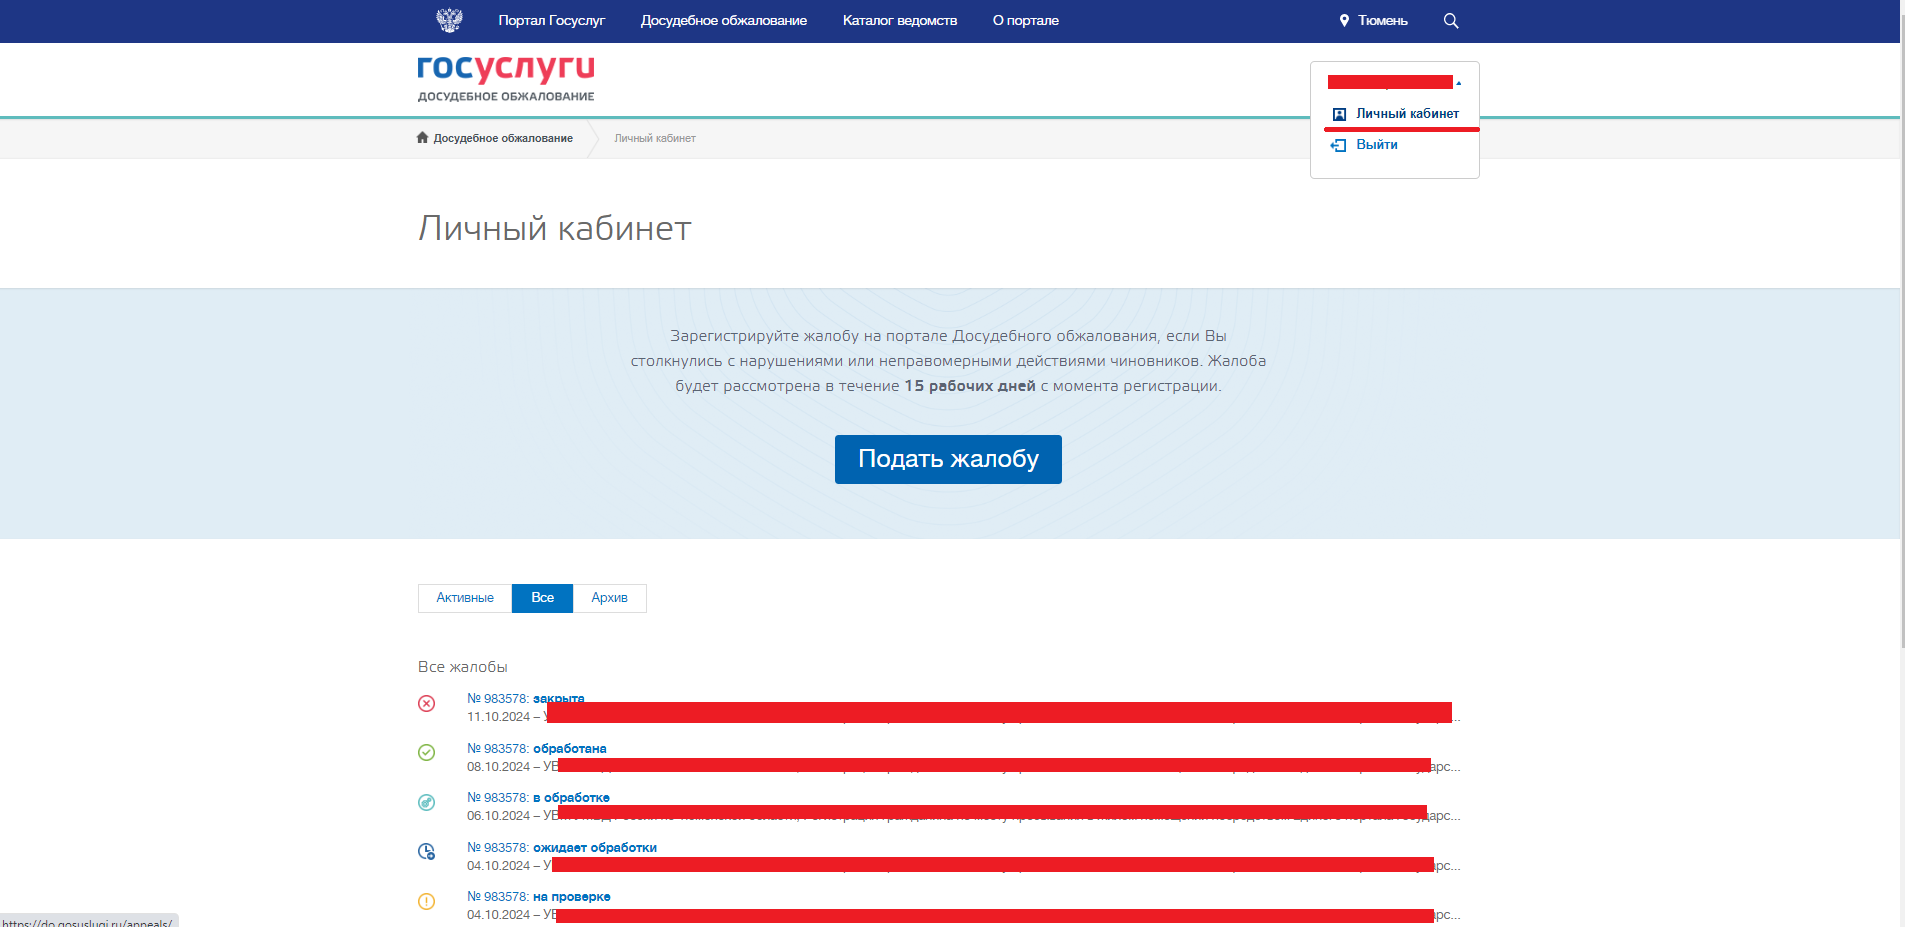This screenshot has height=927, width=1905.
Task: Click the double-headed eagle emblem icon
Action: tap(449, 20)
